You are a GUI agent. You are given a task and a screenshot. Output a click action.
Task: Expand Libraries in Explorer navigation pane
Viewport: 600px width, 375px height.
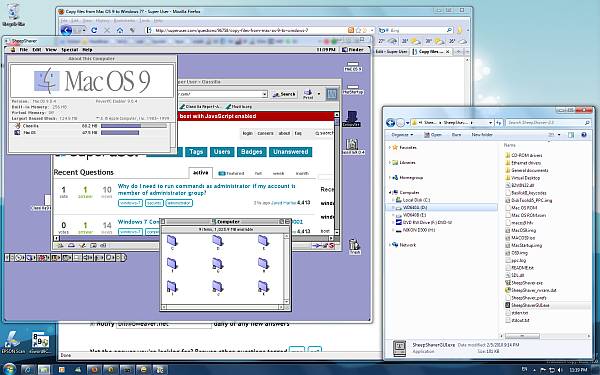tap(390, 163)
